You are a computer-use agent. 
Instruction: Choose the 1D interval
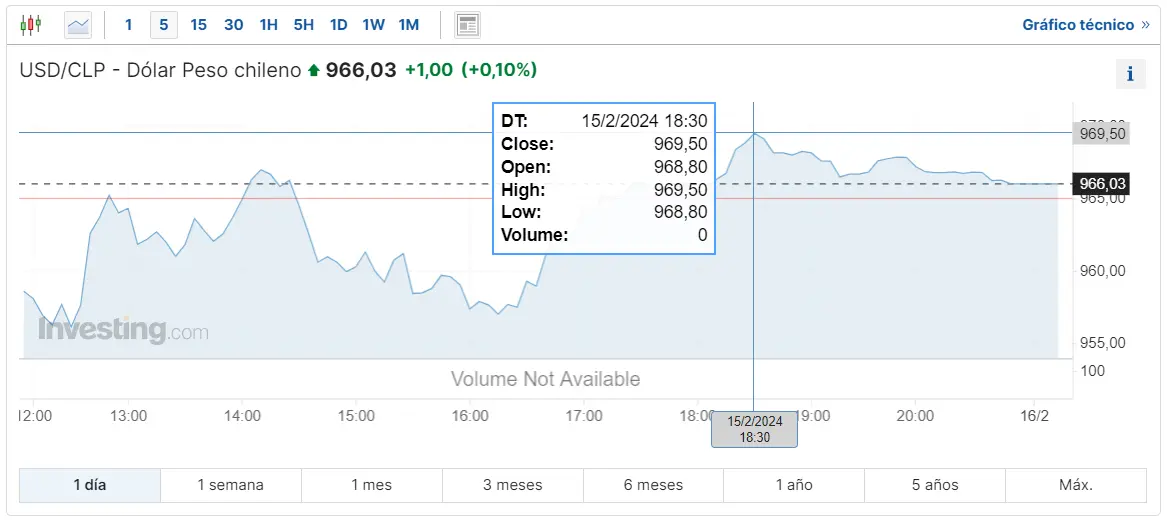coord(339,25)
